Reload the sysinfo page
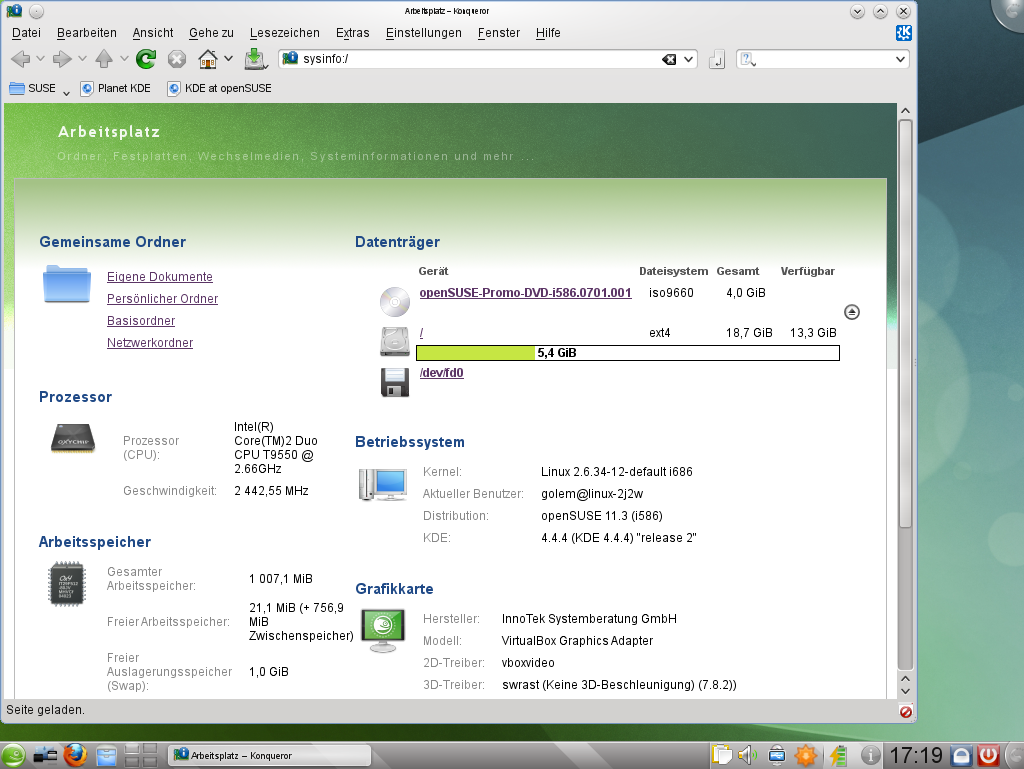This screenshot has width=1024, height=769. 145,58
